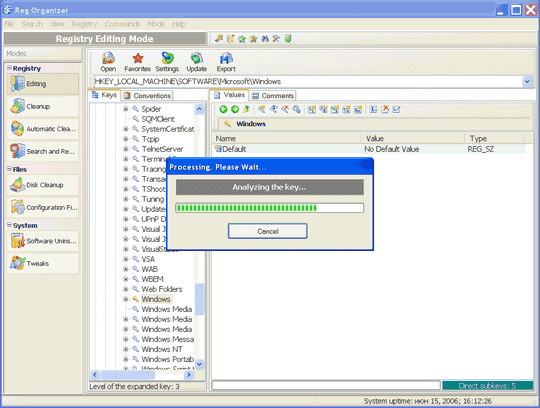Expand the Windows NT key node
This screenshot has width=540, height=408.
126,349
